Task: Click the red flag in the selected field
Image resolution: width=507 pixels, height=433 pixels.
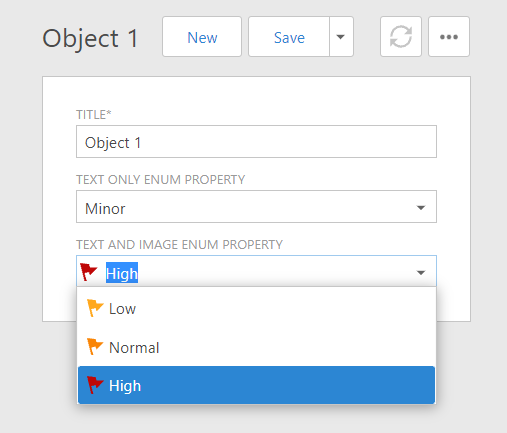Action: (89, 272)
